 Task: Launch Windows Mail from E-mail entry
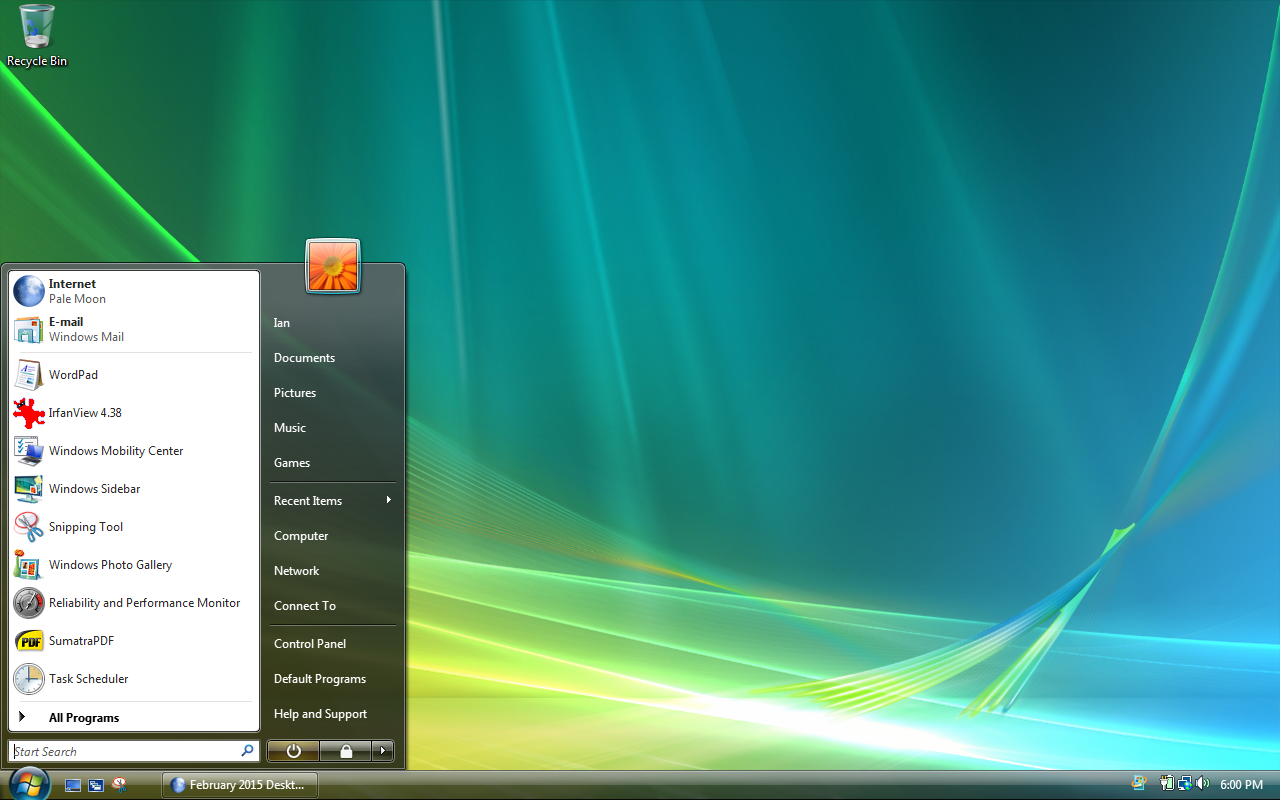pyautogui.click(x=134, y=329)
